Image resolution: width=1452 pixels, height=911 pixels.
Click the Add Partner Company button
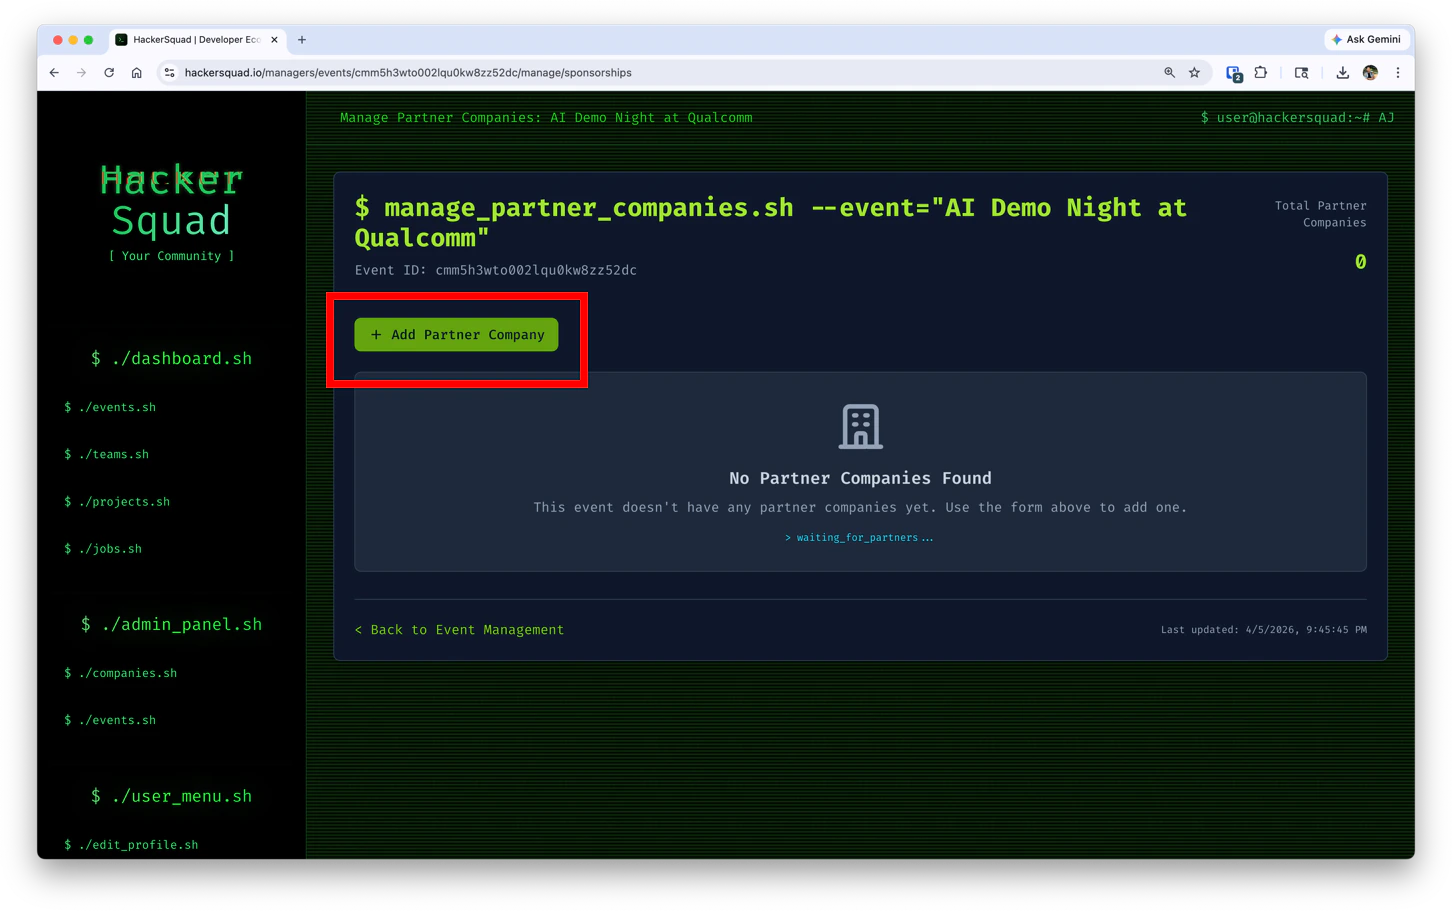(456, 334)
